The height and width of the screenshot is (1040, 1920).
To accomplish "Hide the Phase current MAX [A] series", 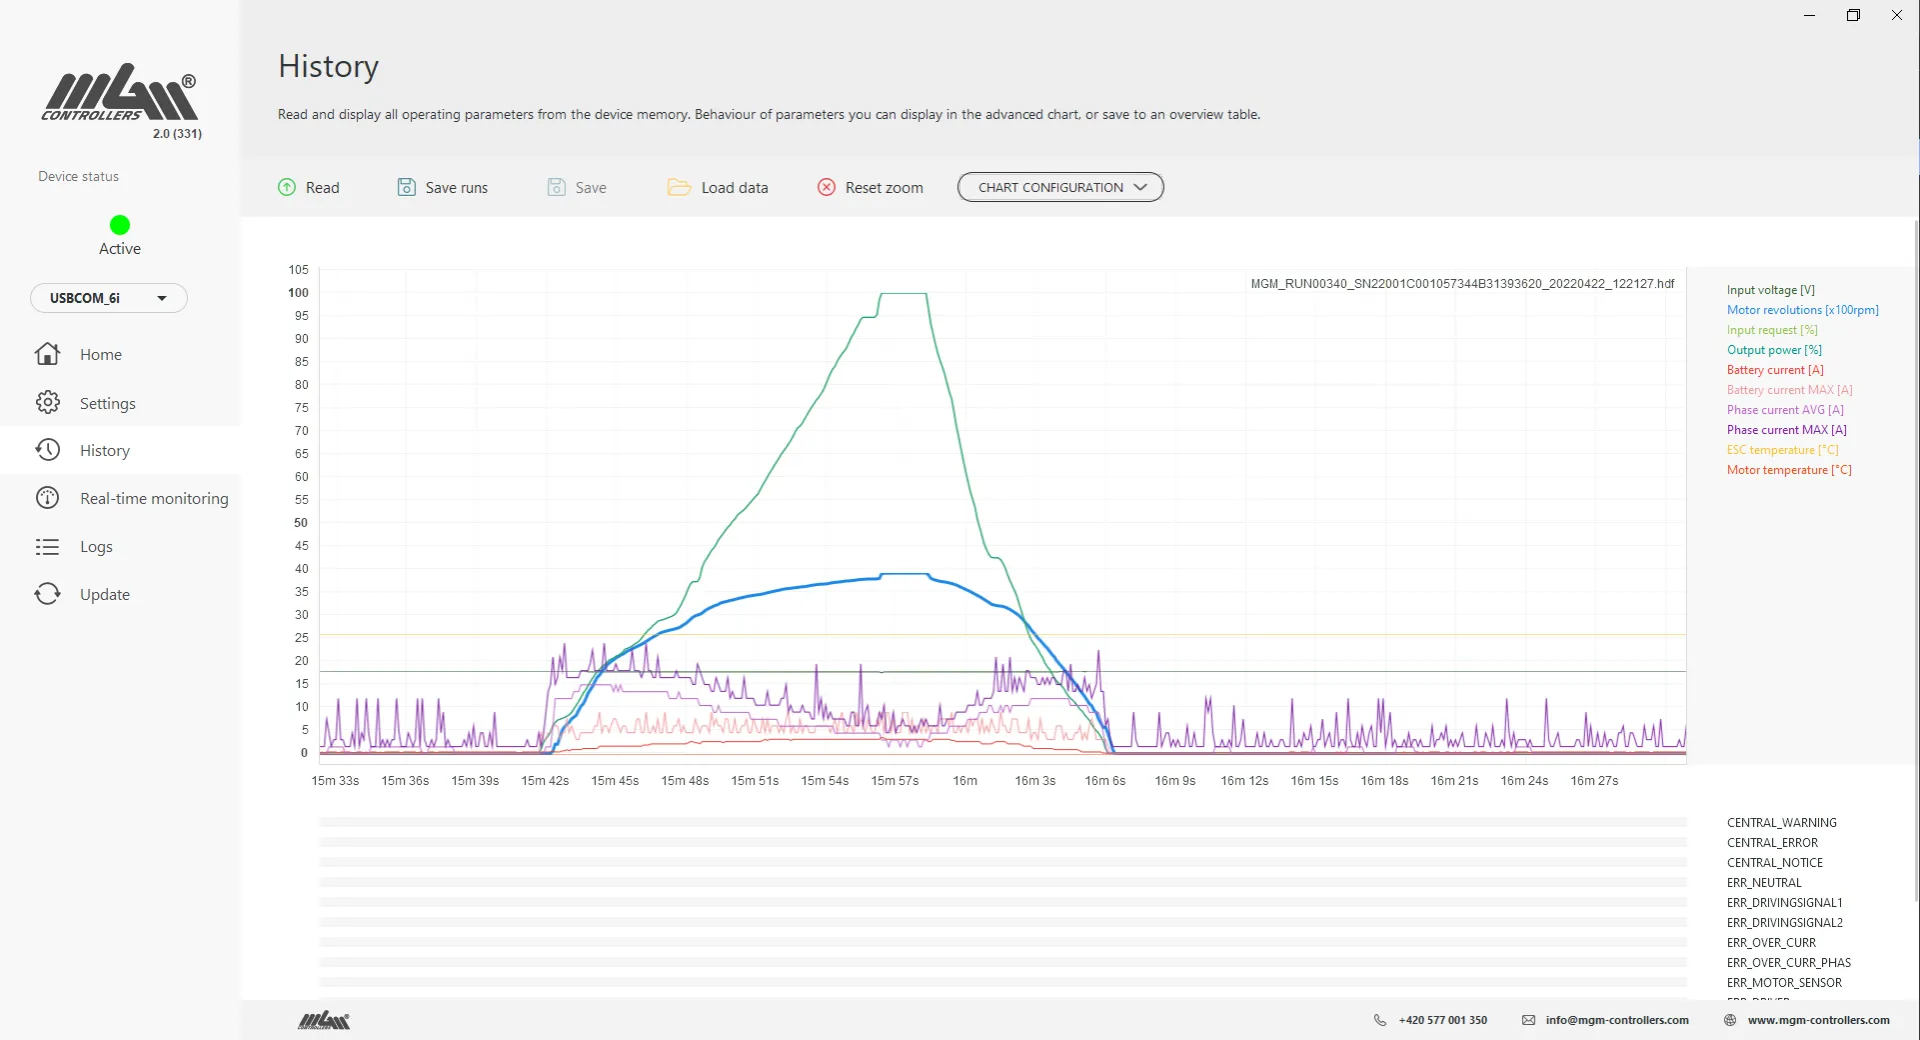I will pyautogui.click(x=1786, y=430).
